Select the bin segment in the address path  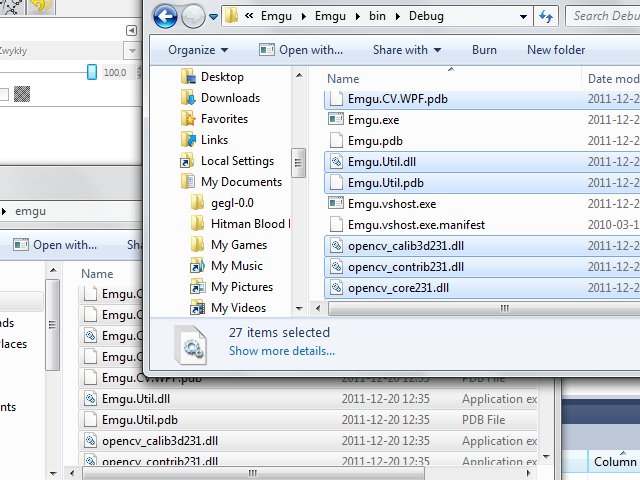377,16
